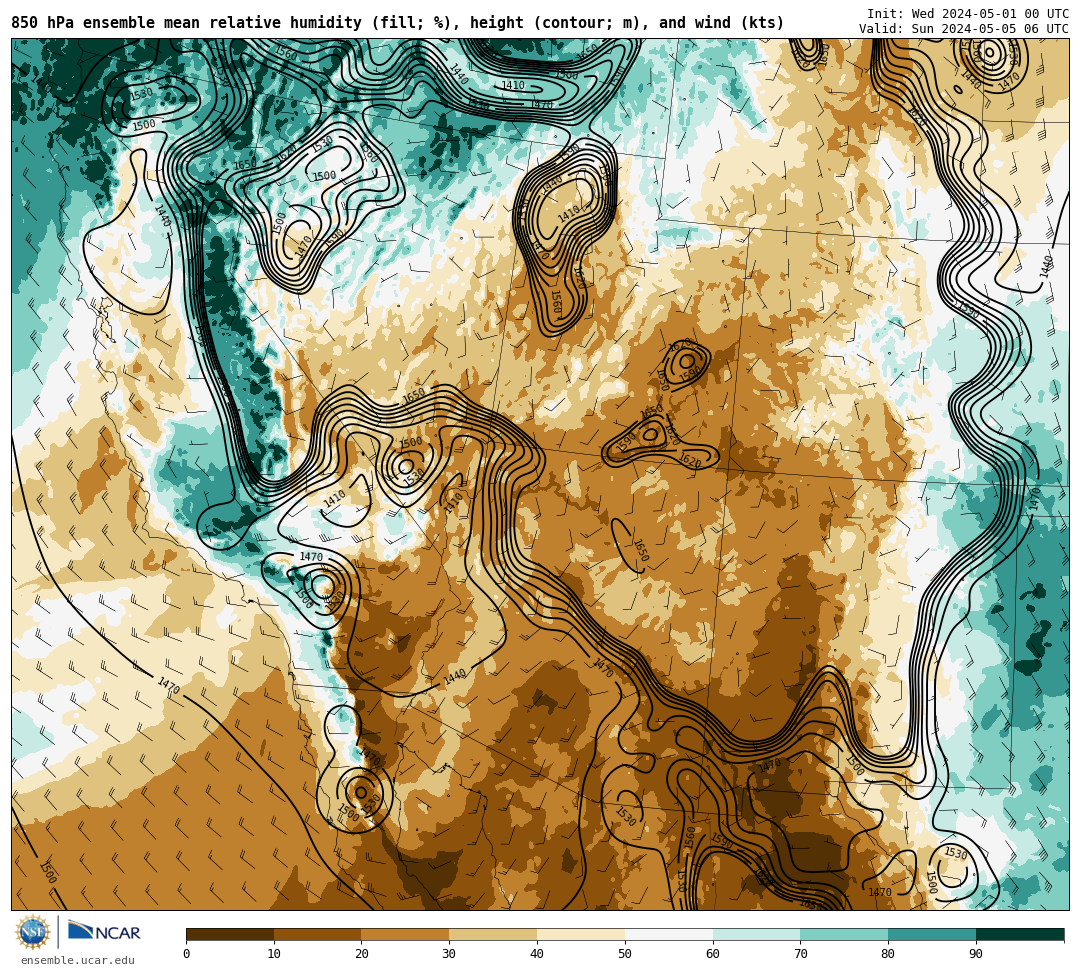Click the 90–100 darkest green colorbar swatch

(1020, 934)
